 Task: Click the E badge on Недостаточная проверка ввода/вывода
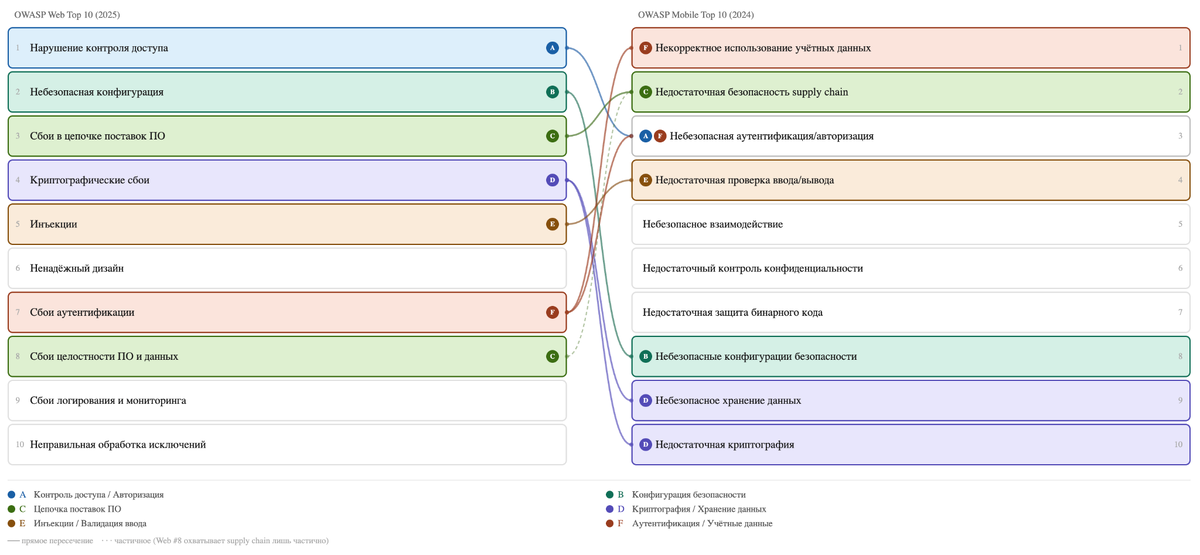[646, 180]
